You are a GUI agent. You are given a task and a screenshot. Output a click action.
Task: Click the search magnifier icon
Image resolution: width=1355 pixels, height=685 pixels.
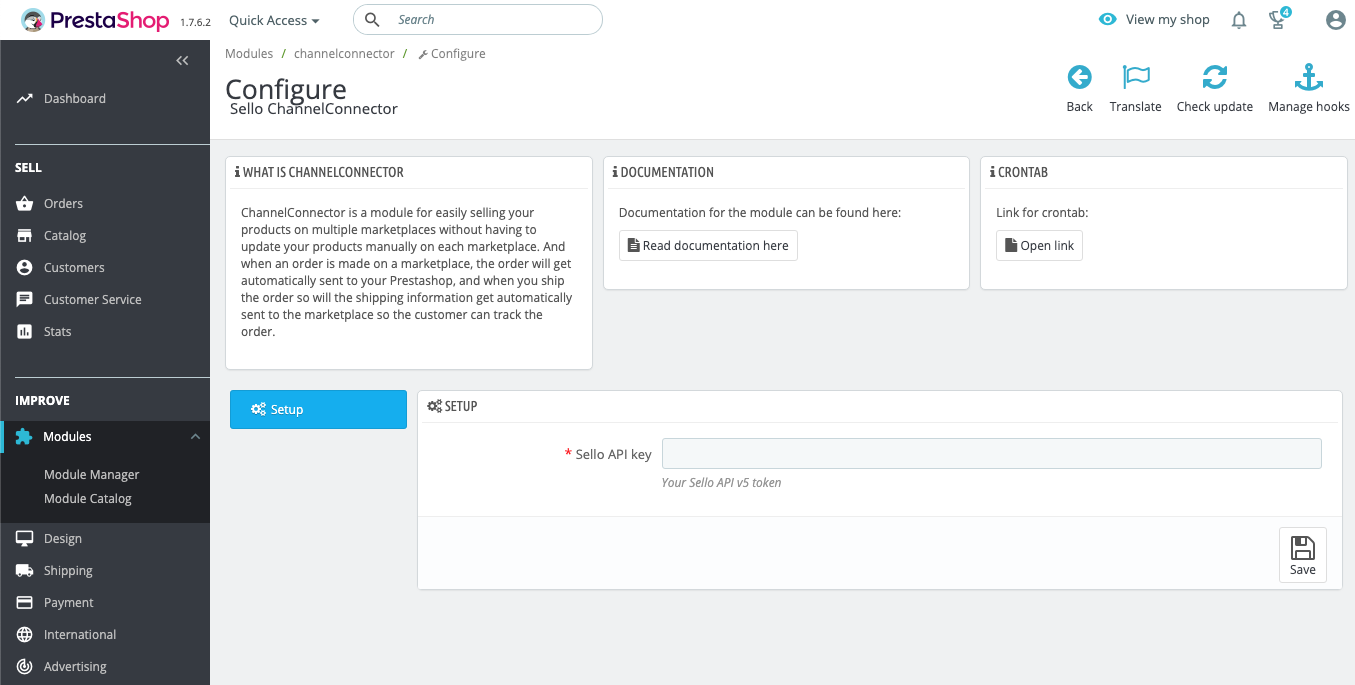pyautogui.click(x=372, y=19)
